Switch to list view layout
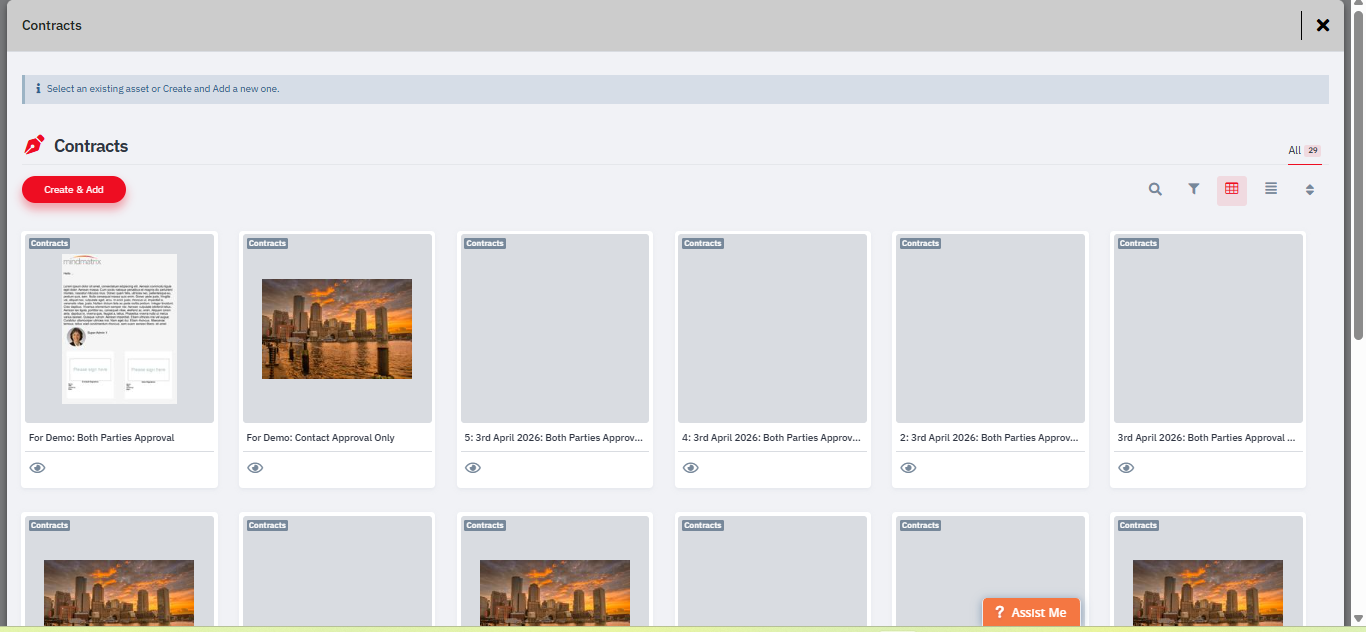The image size is (1366, 632). (x=1270, y=189)
